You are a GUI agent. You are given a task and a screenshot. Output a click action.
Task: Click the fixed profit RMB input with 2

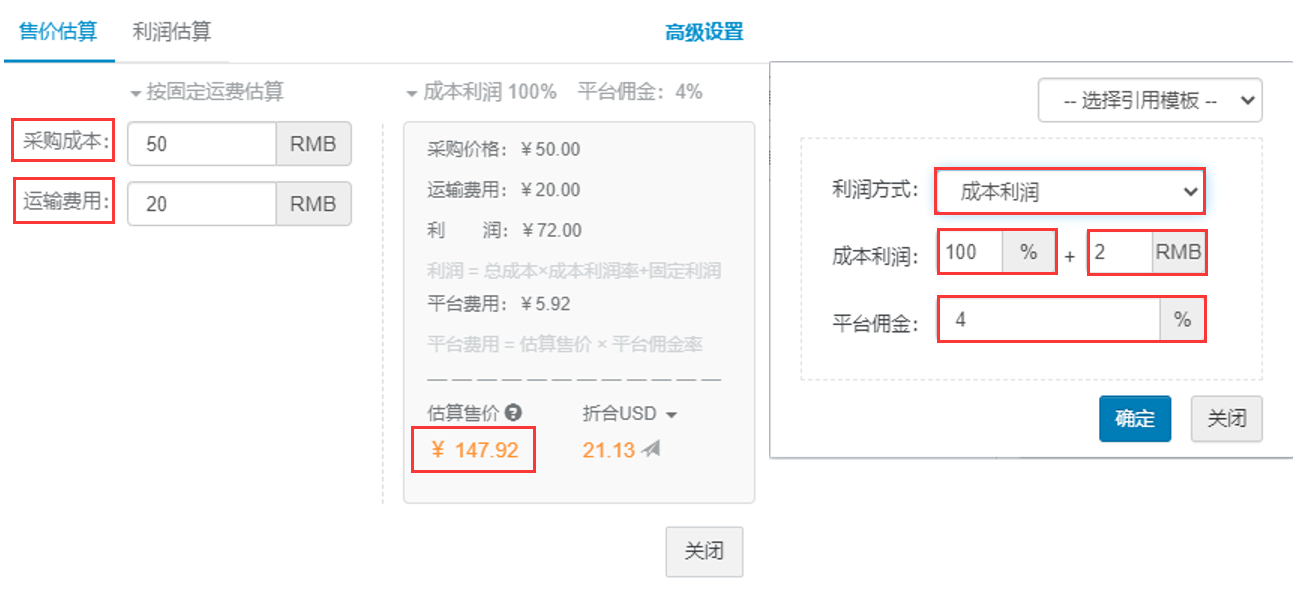[x=1120, y=252]
